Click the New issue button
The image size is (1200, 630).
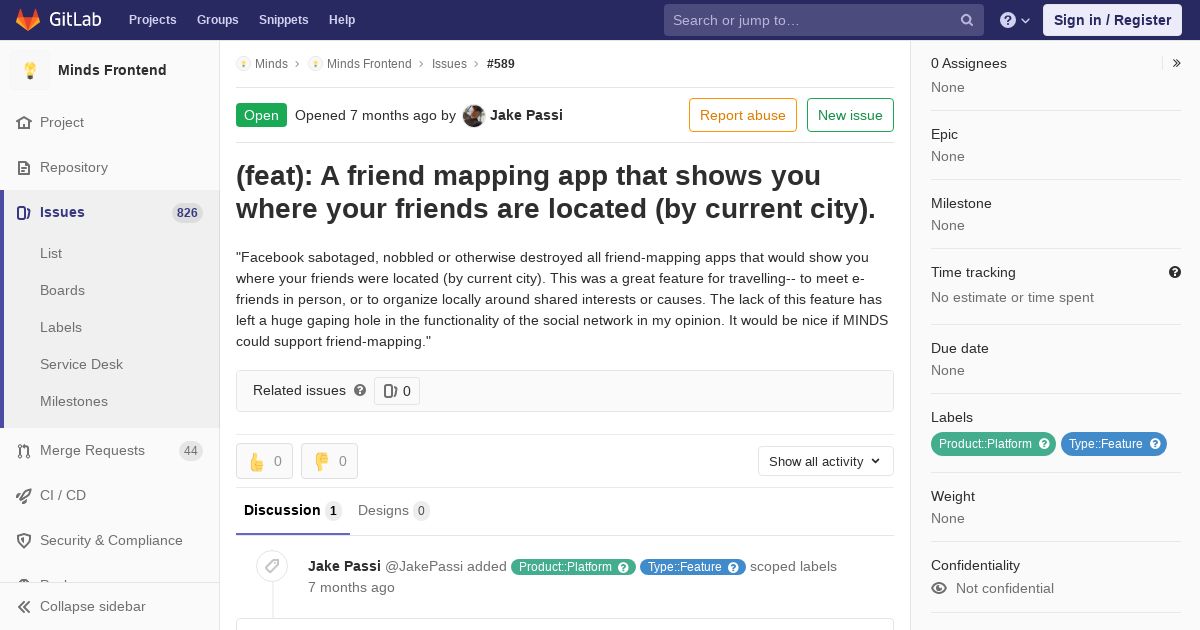point(850,115)
